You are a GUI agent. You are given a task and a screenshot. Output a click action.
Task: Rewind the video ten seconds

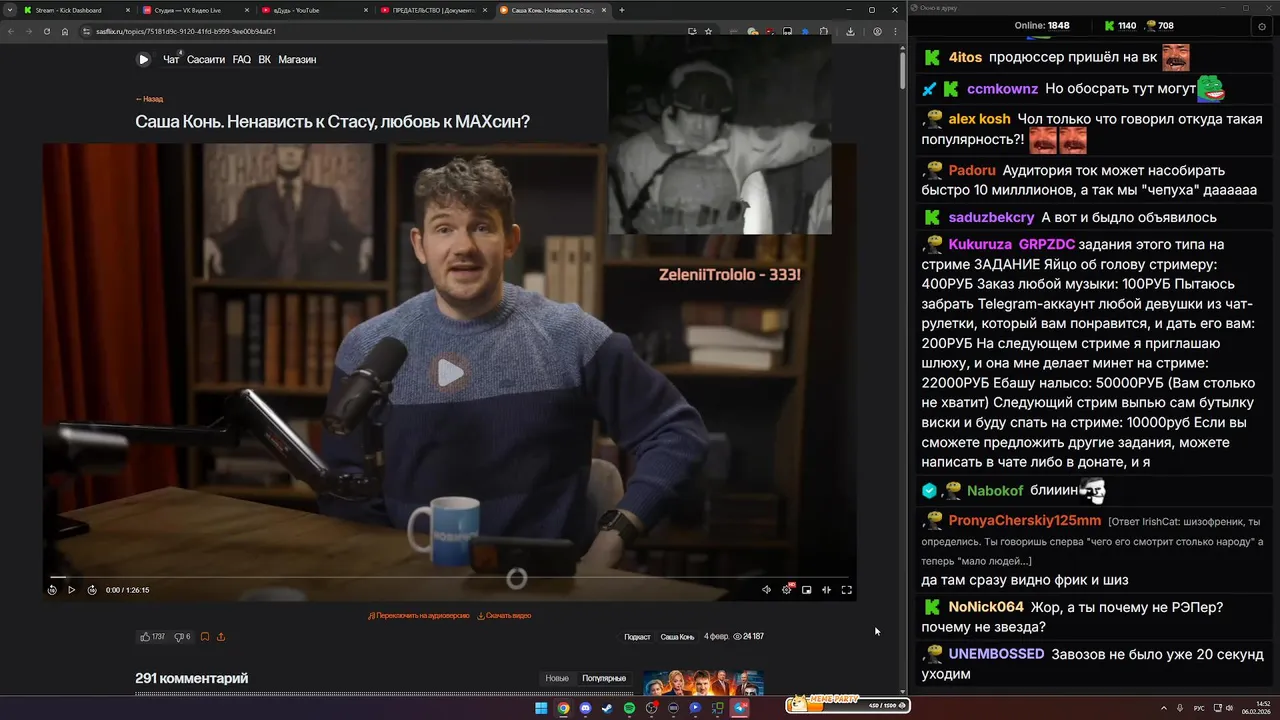pyautogui.click(x=52, y=590)
